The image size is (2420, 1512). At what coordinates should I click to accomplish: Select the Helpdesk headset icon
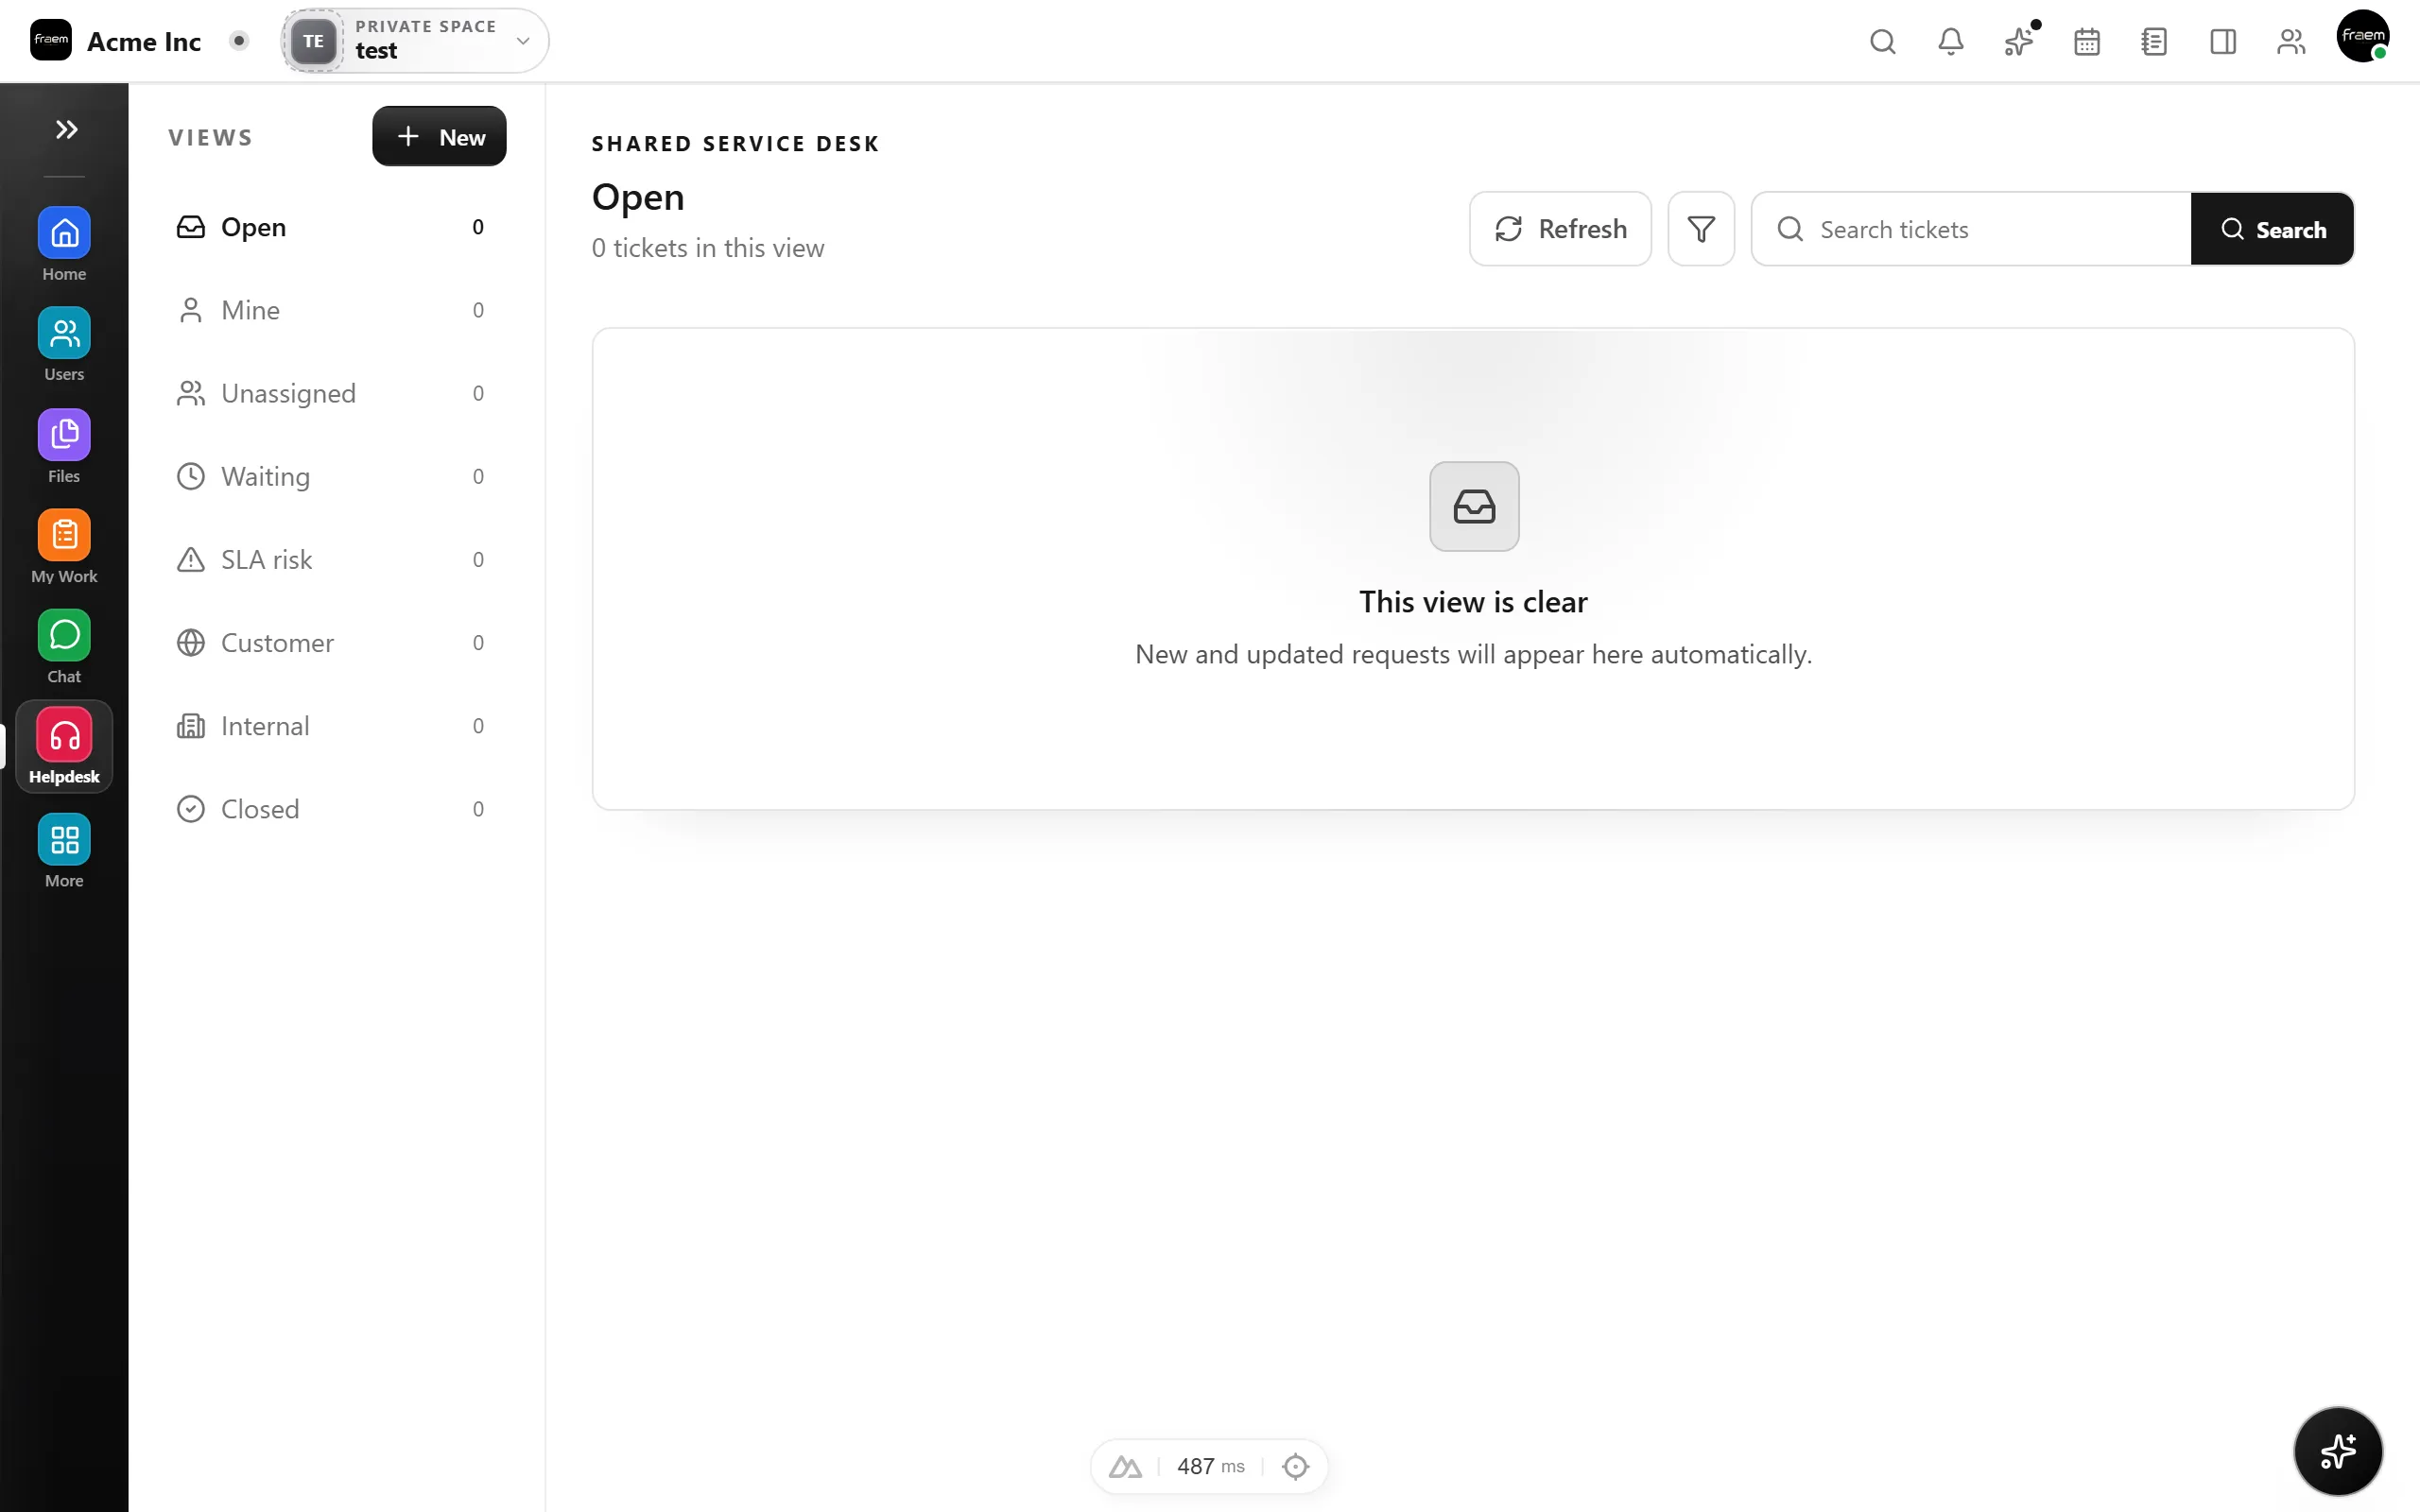tap(64, 736)
